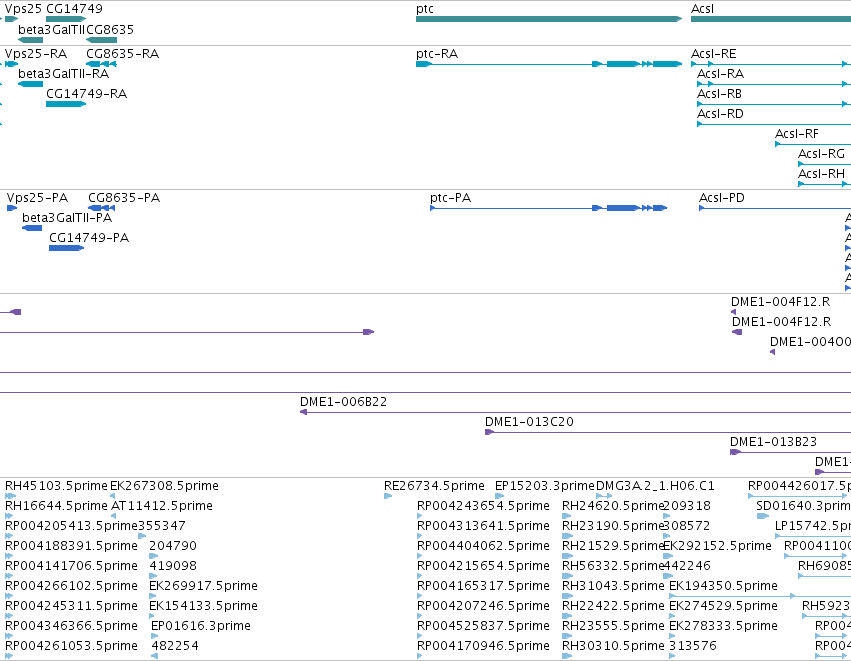Open the Acsl-RD transcript label
Viewport: 851px width, 661px height.
720,114
